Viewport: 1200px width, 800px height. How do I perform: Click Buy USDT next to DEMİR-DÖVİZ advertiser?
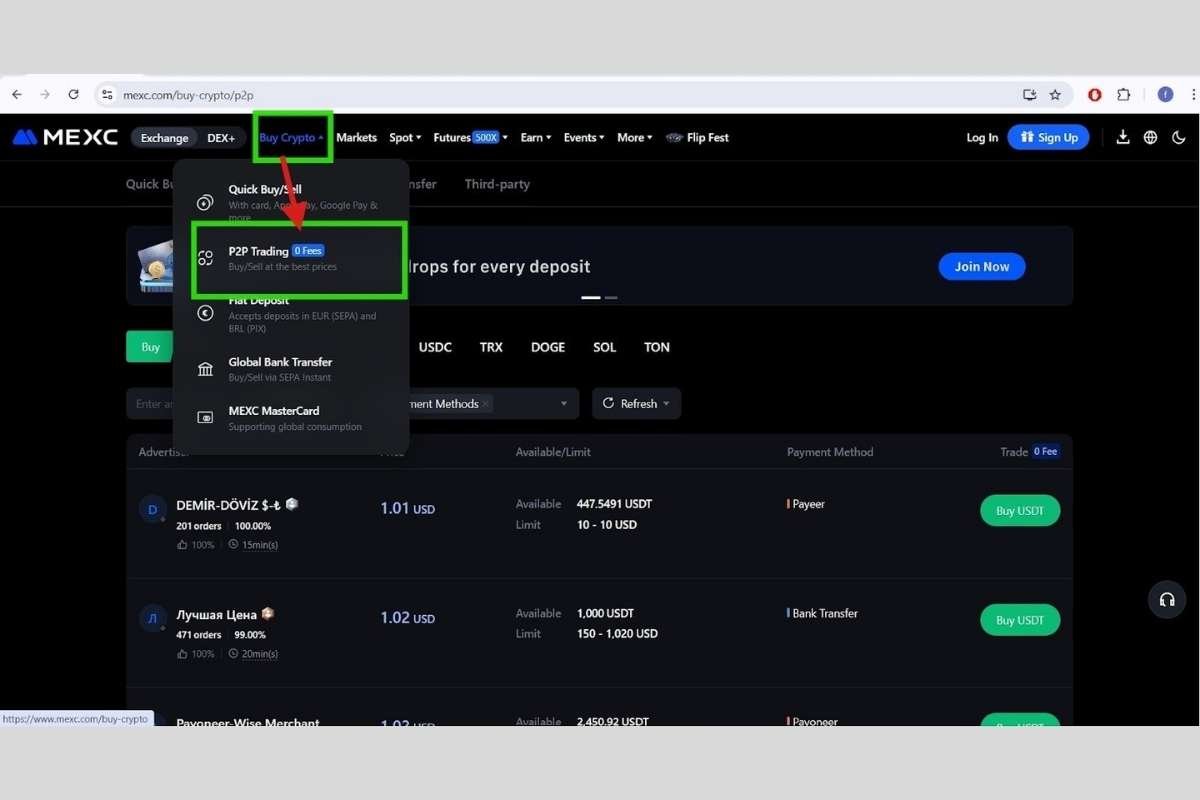tap(1019, 510)
